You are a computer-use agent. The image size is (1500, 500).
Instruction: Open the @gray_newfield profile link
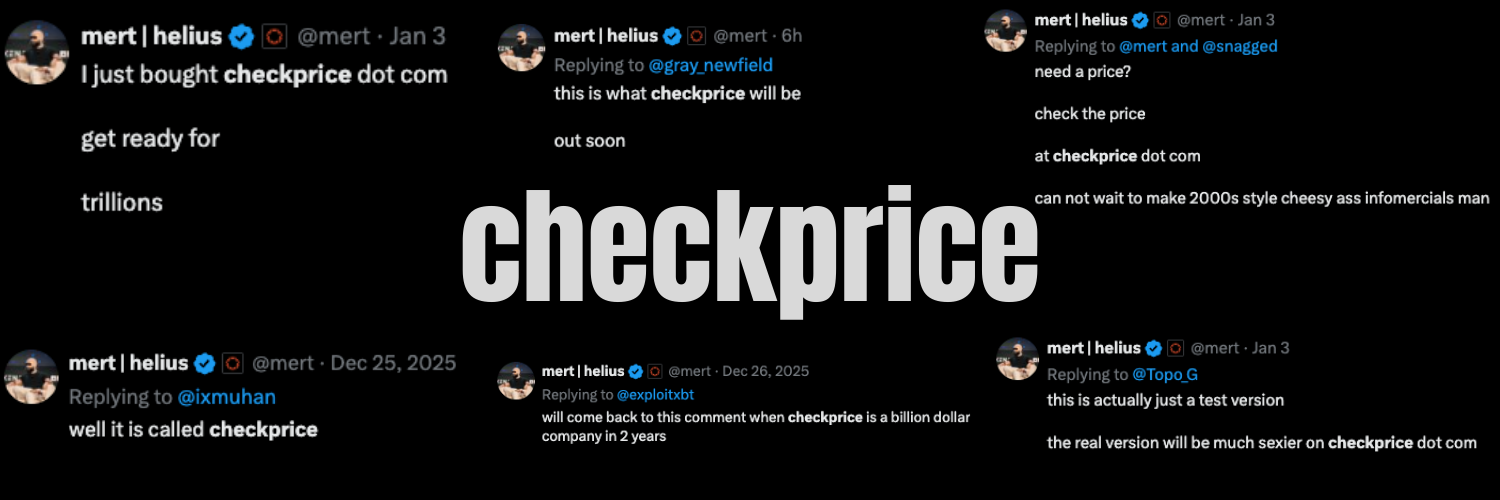coord(711,65)
